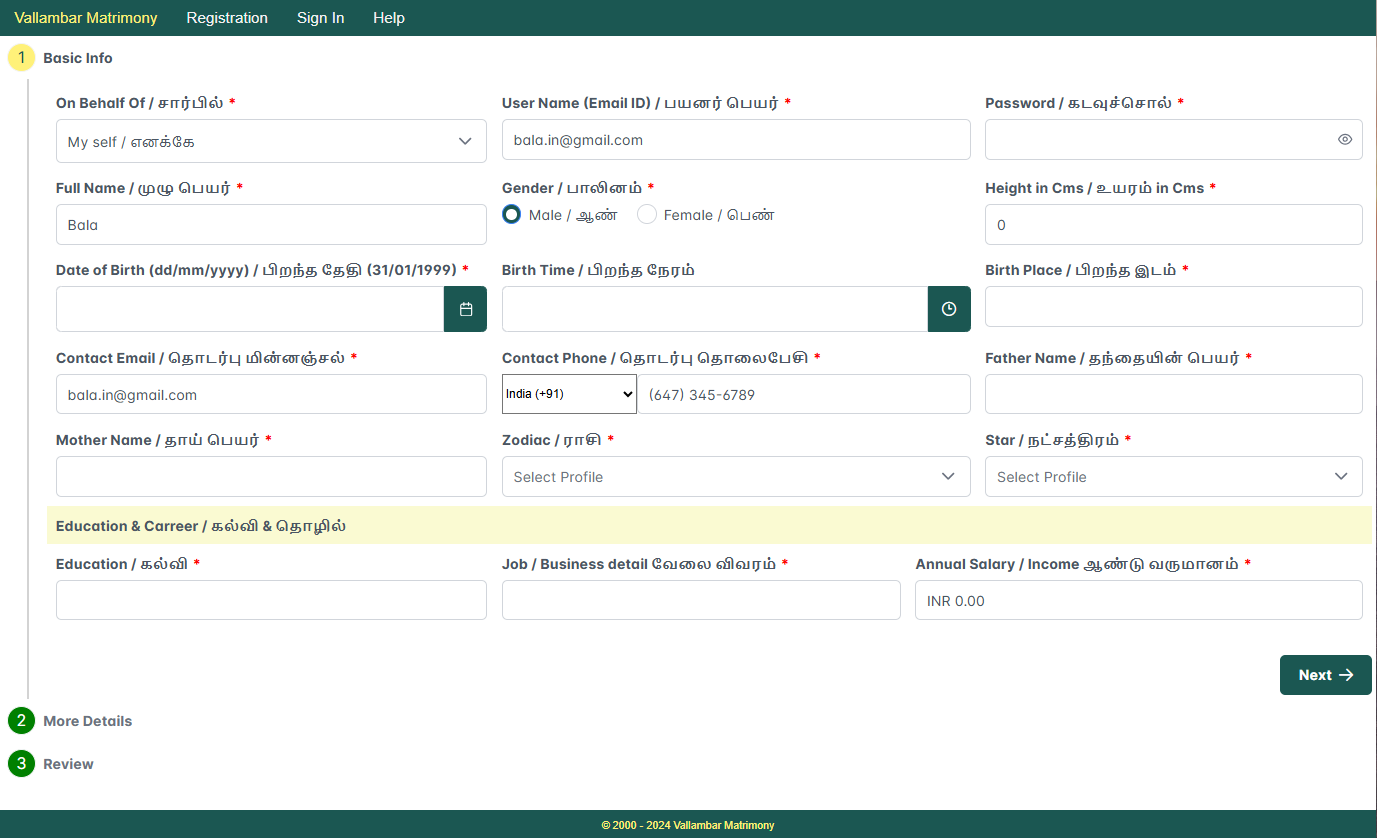Click the Annual Salary INR field

pyautogui.click(x=1138, y=600)
